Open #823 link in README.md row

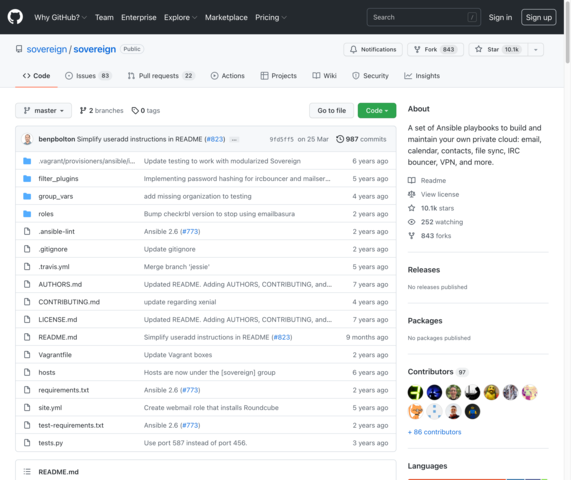click(282, 337)
